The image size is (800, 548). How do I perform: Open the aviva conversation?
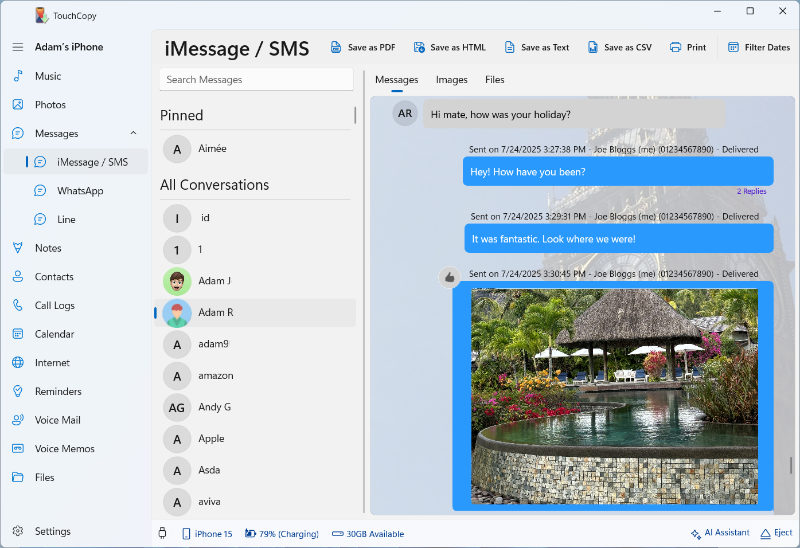tap(255, 502)
